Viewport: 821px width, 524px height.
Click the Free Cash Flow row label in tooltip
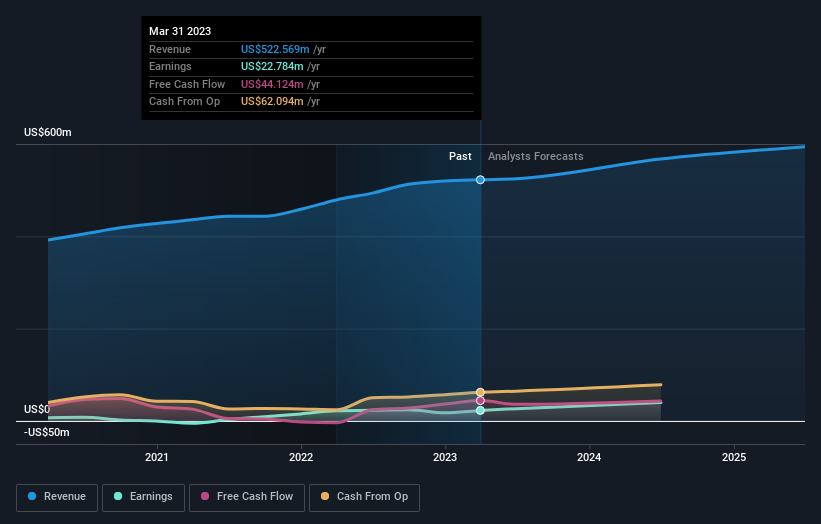[187, 84]
